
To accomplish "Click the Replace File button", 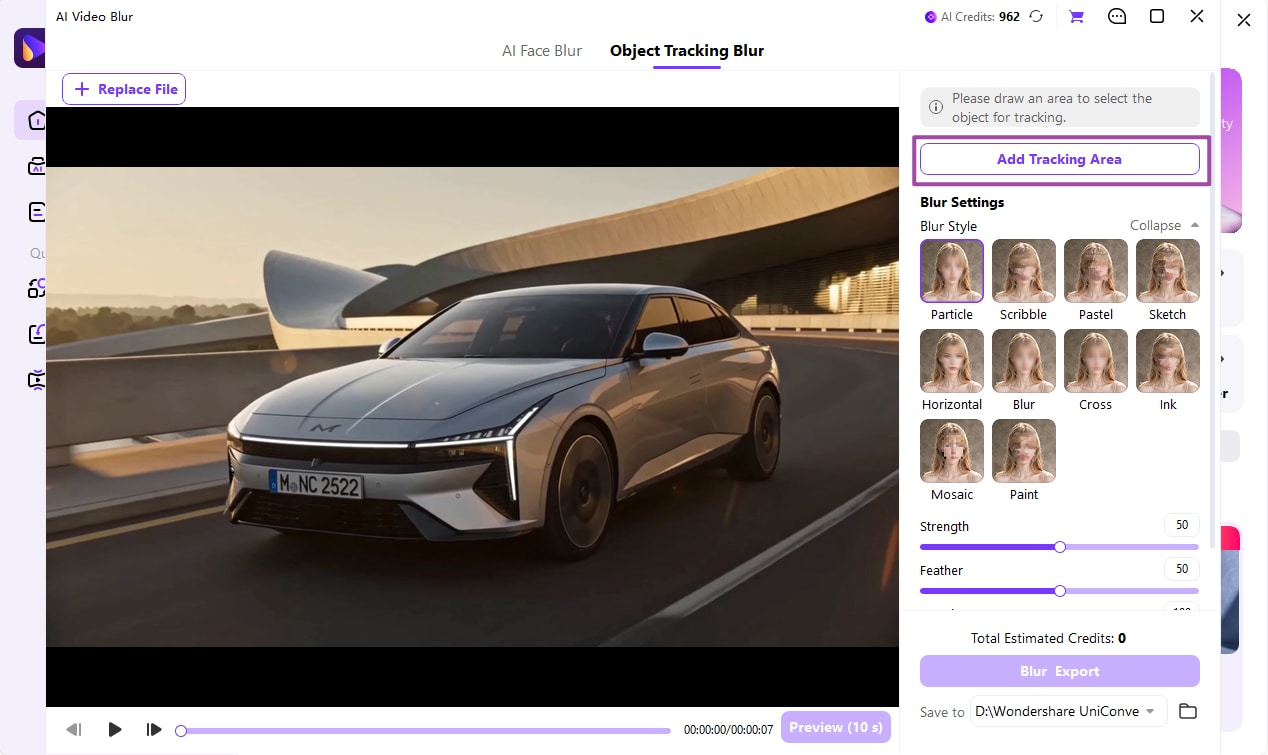I will [124, 89].
